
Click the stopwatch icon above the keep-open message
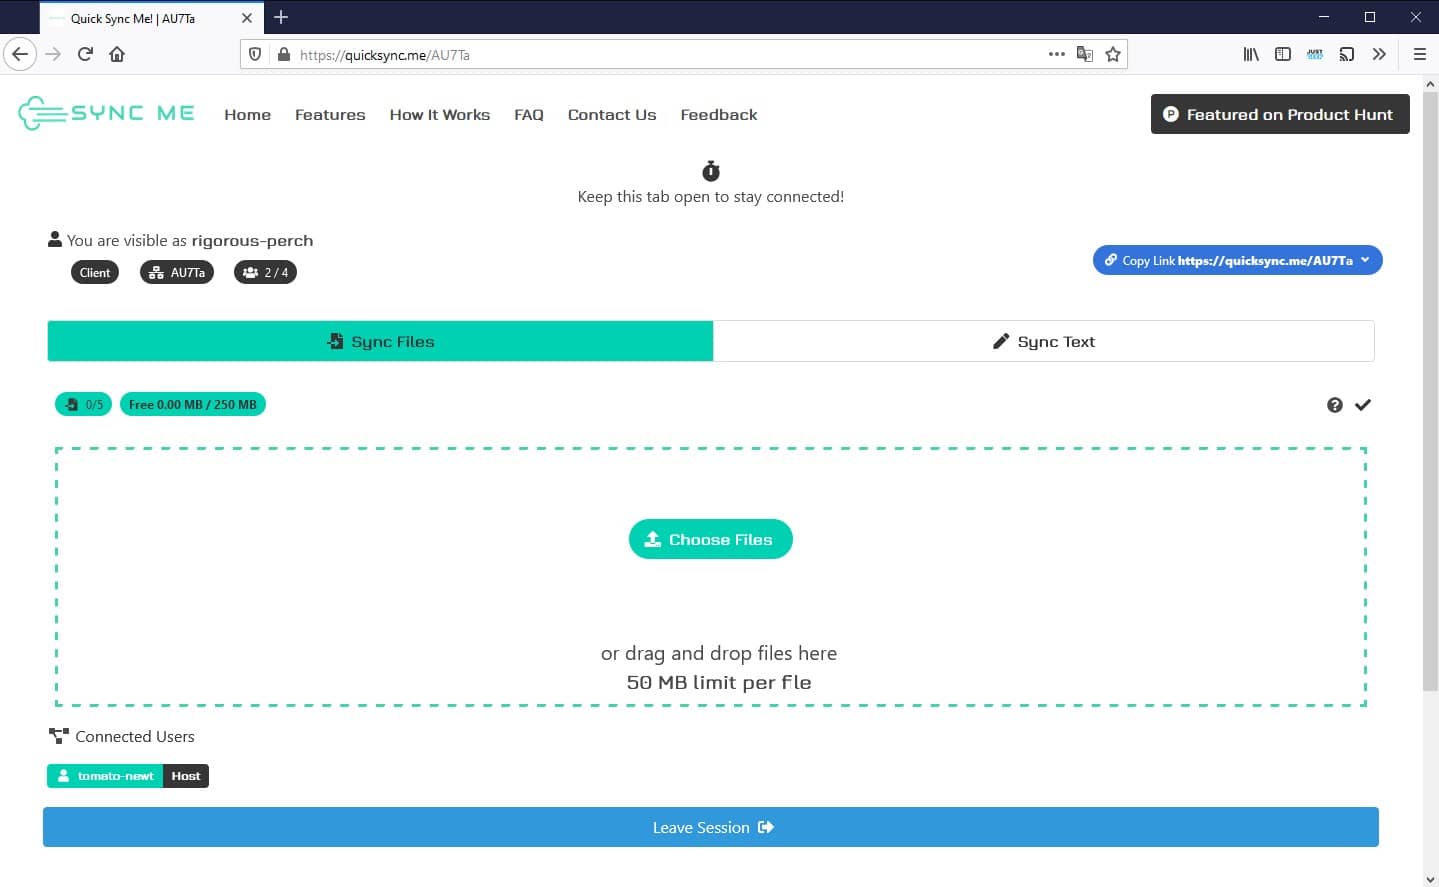click(711, 171)
